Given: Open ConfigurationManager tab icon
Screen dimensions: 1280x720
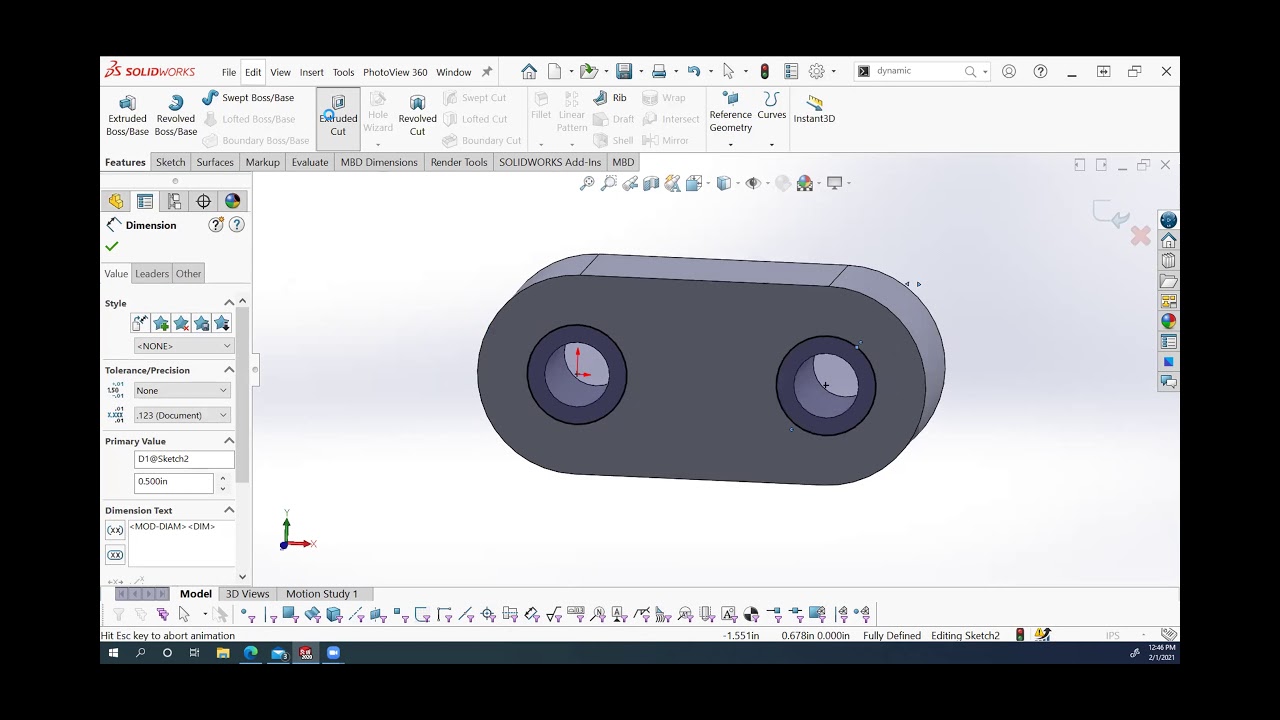Looking at the screenshot, I should coord(174,201).
